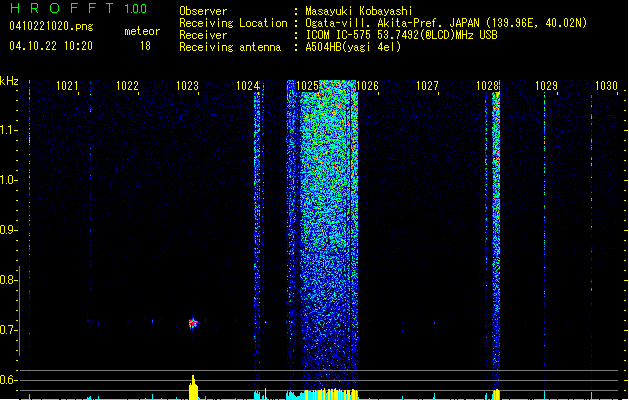The image size is (629, 400).
Task: Click the 1028 time axis label
Action: 487,86
